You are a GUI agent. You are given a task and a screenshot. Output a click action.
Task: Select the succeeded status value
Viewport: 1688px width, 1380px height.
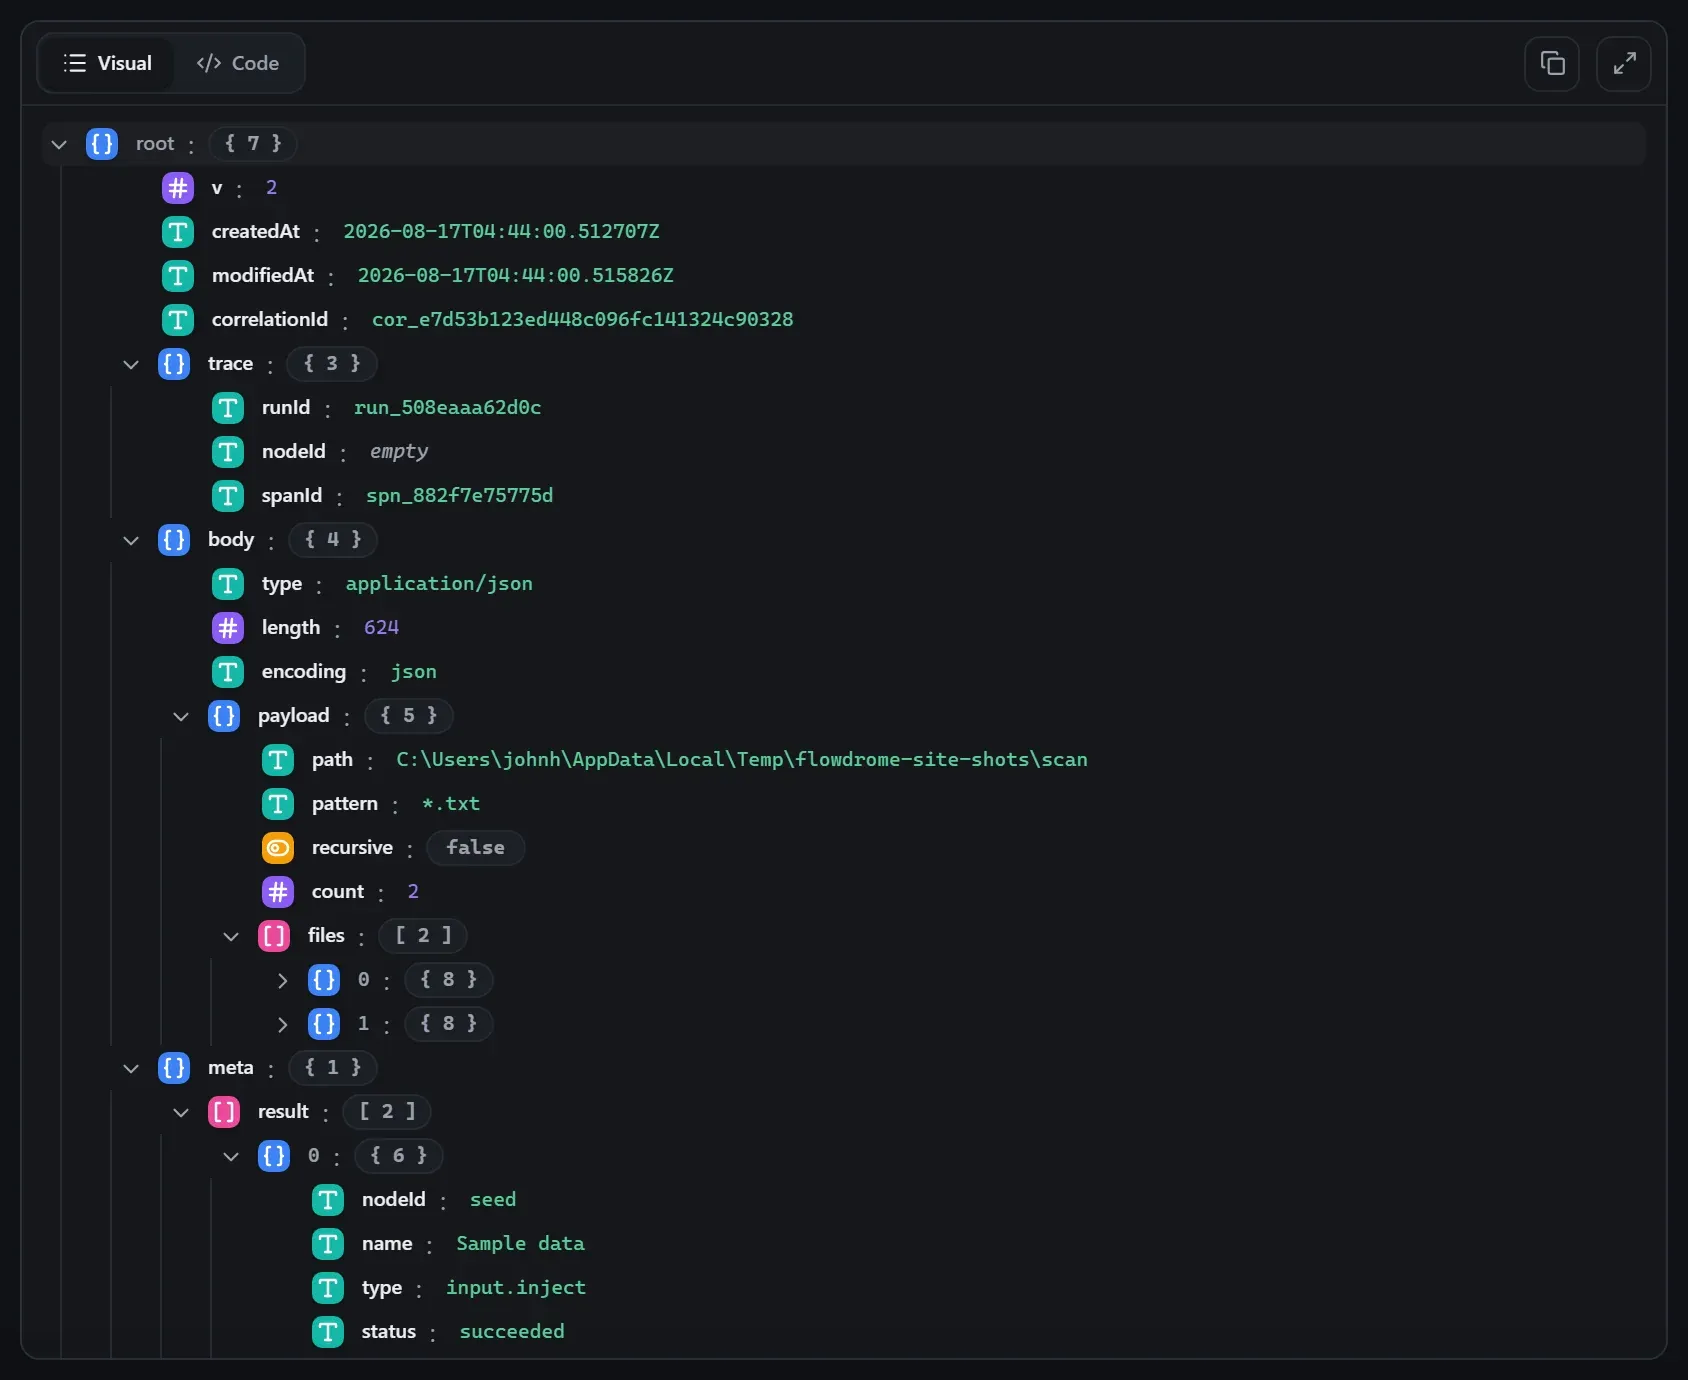[x=512, y=1332]
